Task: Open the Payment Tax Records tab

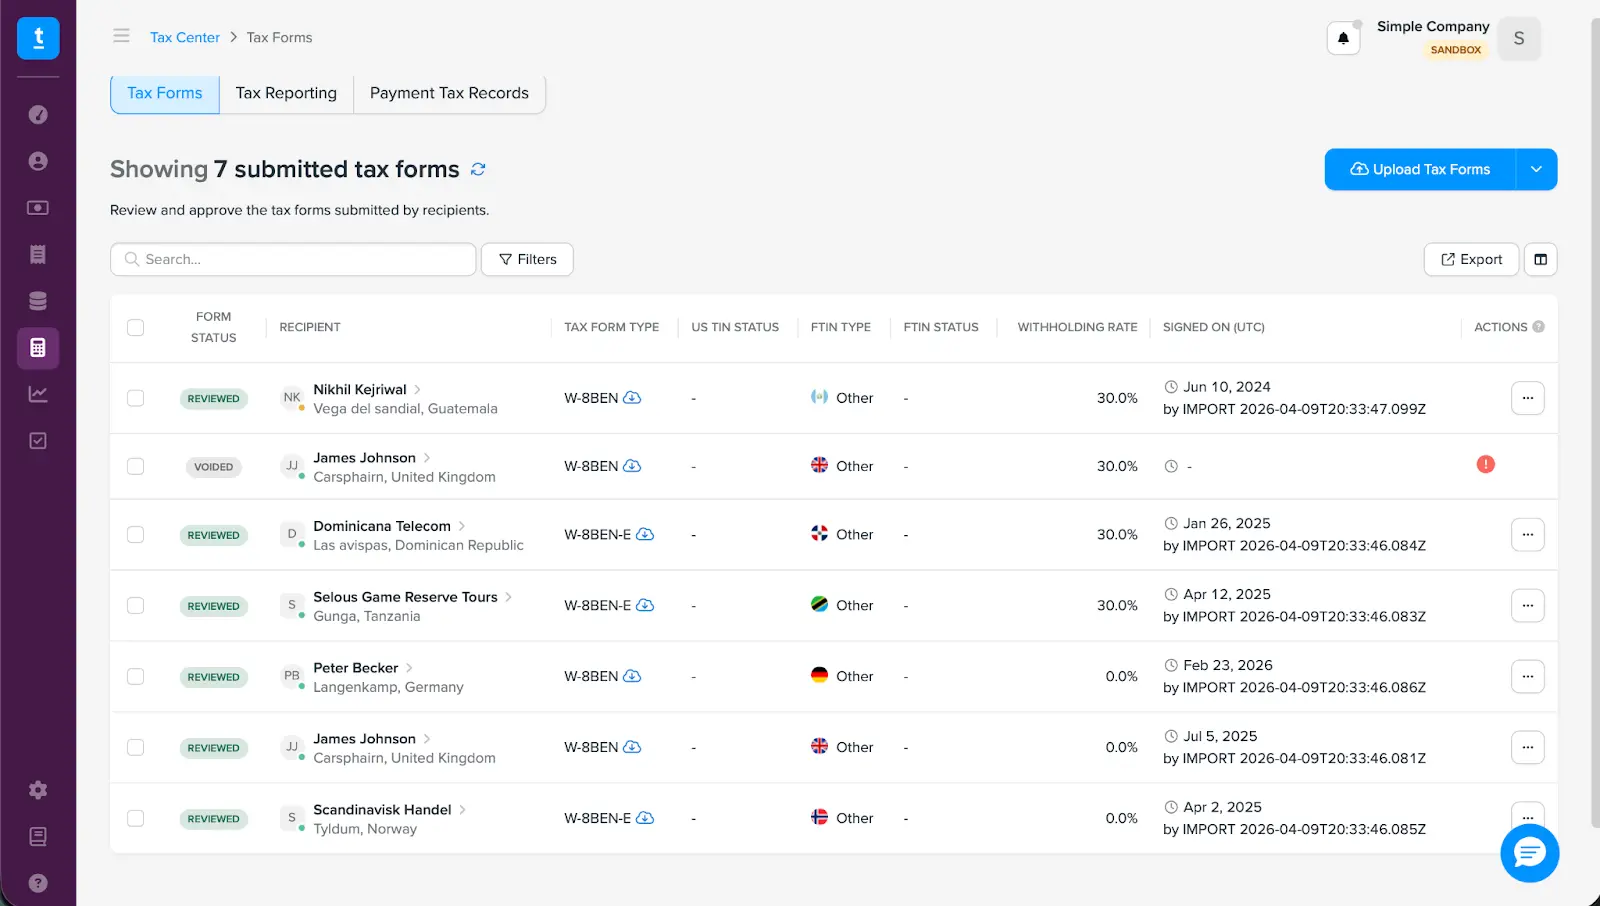Action: 449,93
